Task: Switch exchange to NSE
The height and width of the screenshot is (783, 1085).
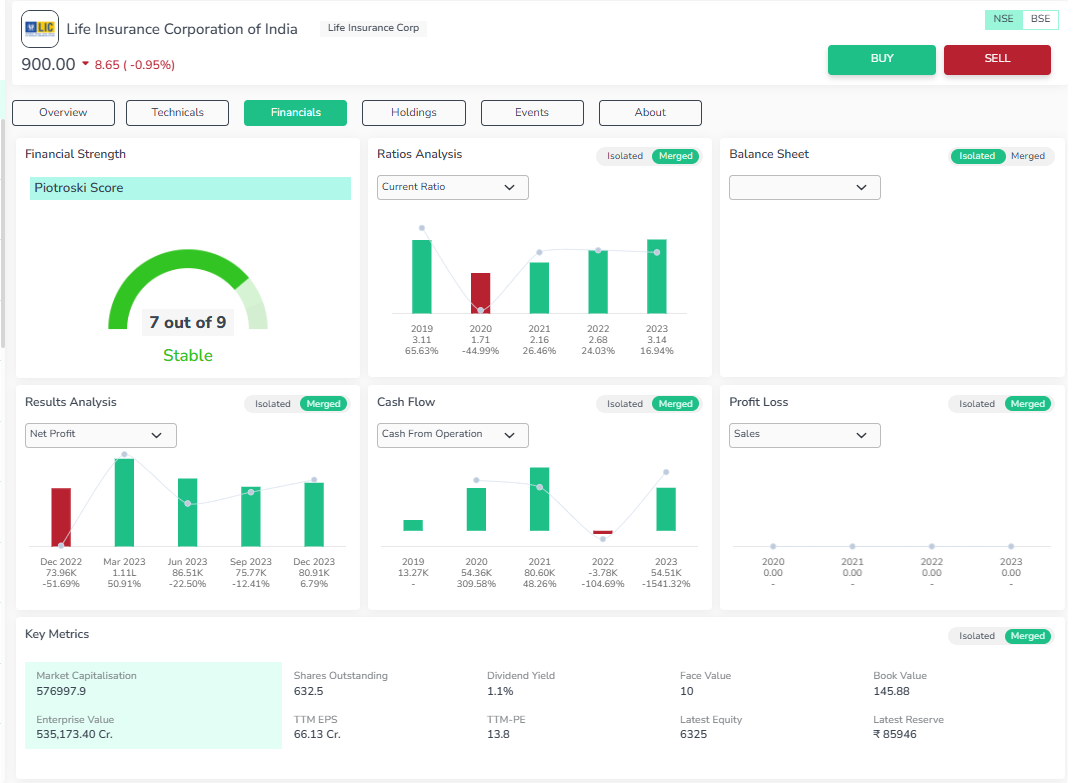Action: coord(1003,19)
